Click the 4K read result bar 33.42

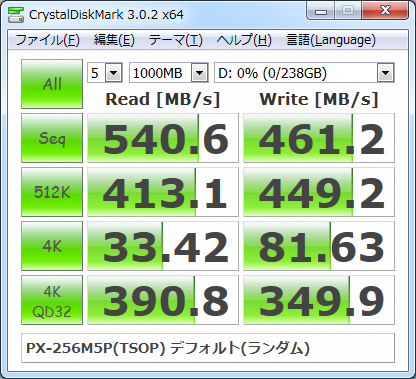coord(163,246)
